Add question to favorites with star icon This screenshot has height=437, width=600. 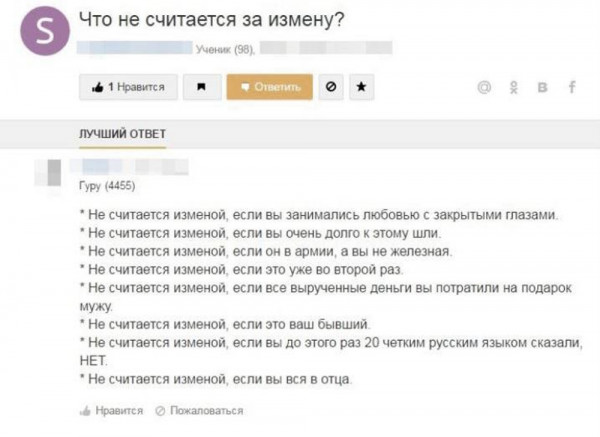[360, 88]
